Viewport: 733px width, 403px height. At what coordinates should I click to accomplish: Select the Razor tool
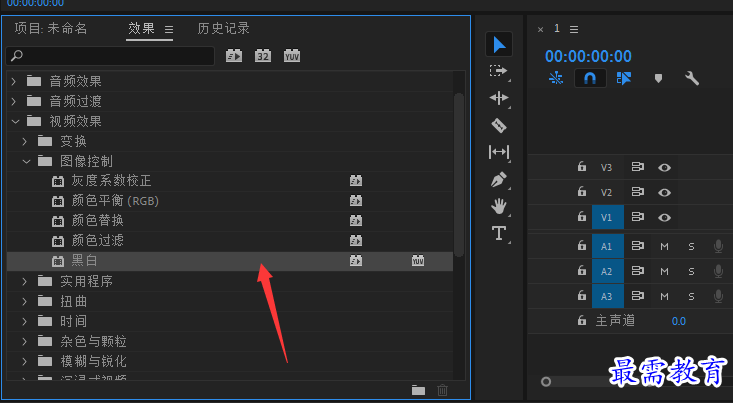[499, 125]
